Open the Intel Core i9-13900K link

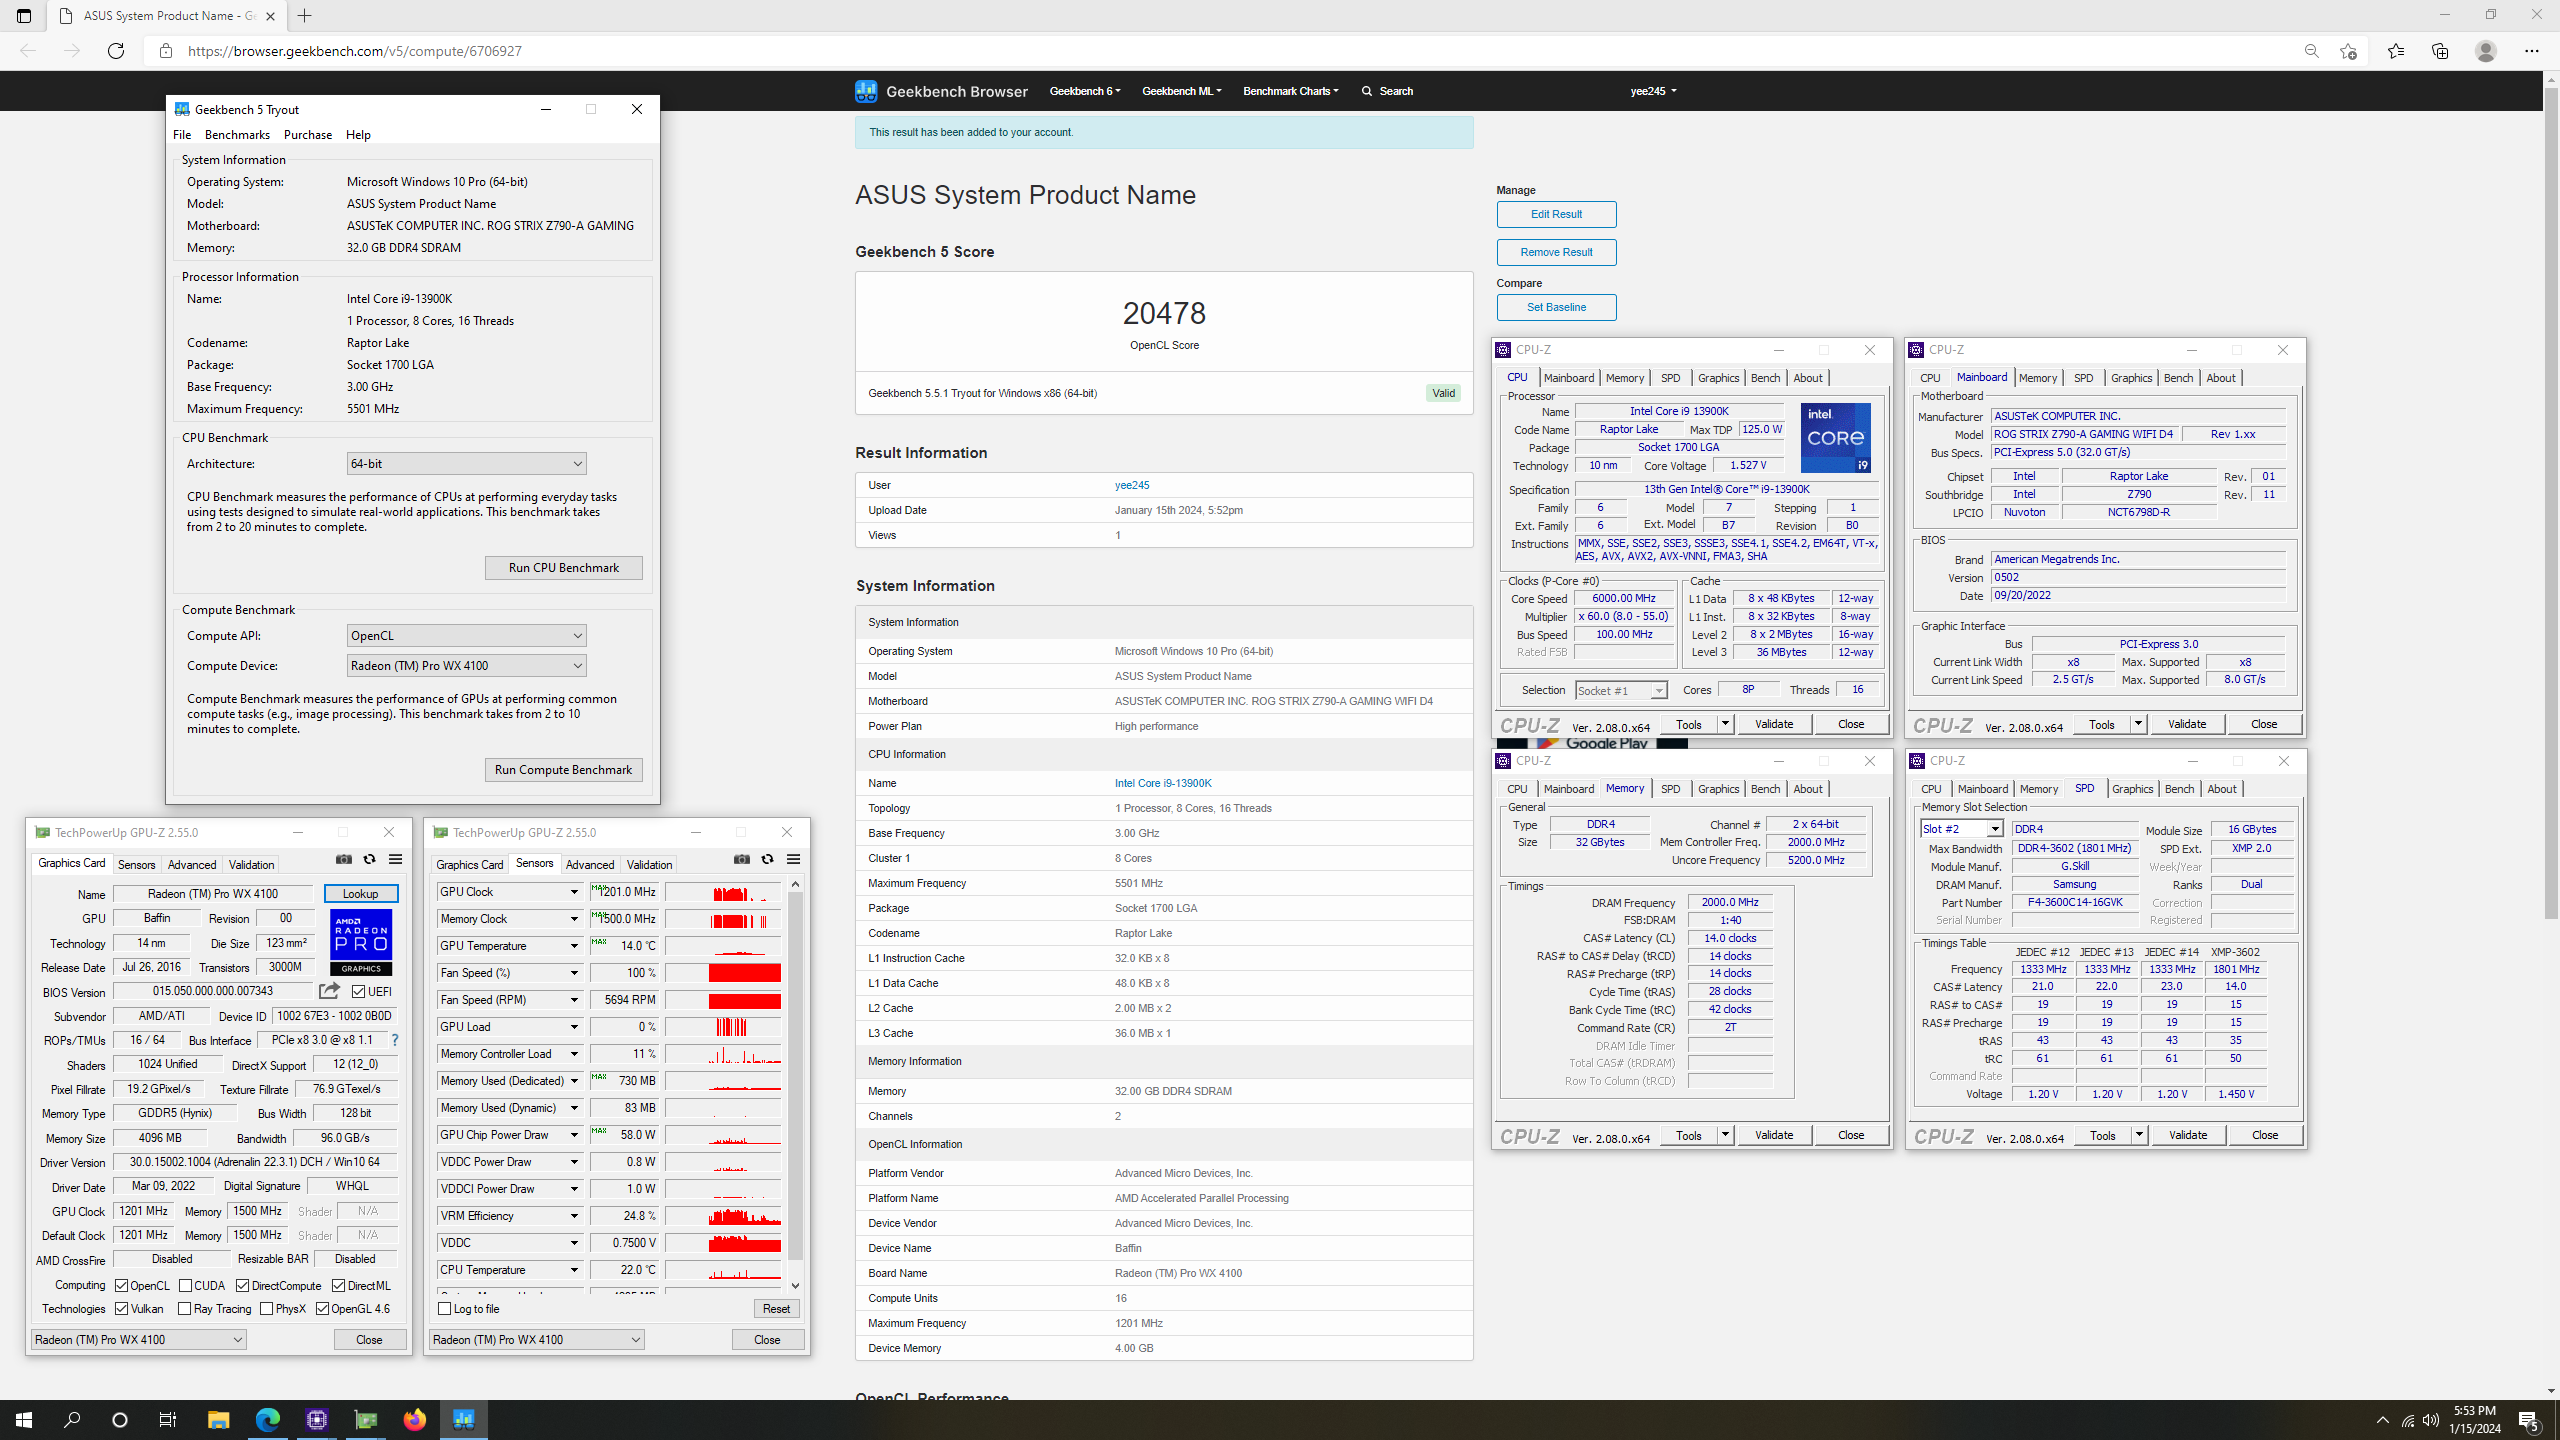pos(1163,783)
